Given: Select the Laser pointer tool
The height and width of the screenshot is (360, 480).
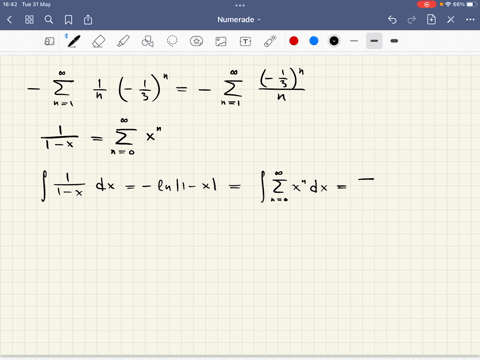Looking at the screenshot, I should [270, 41].
